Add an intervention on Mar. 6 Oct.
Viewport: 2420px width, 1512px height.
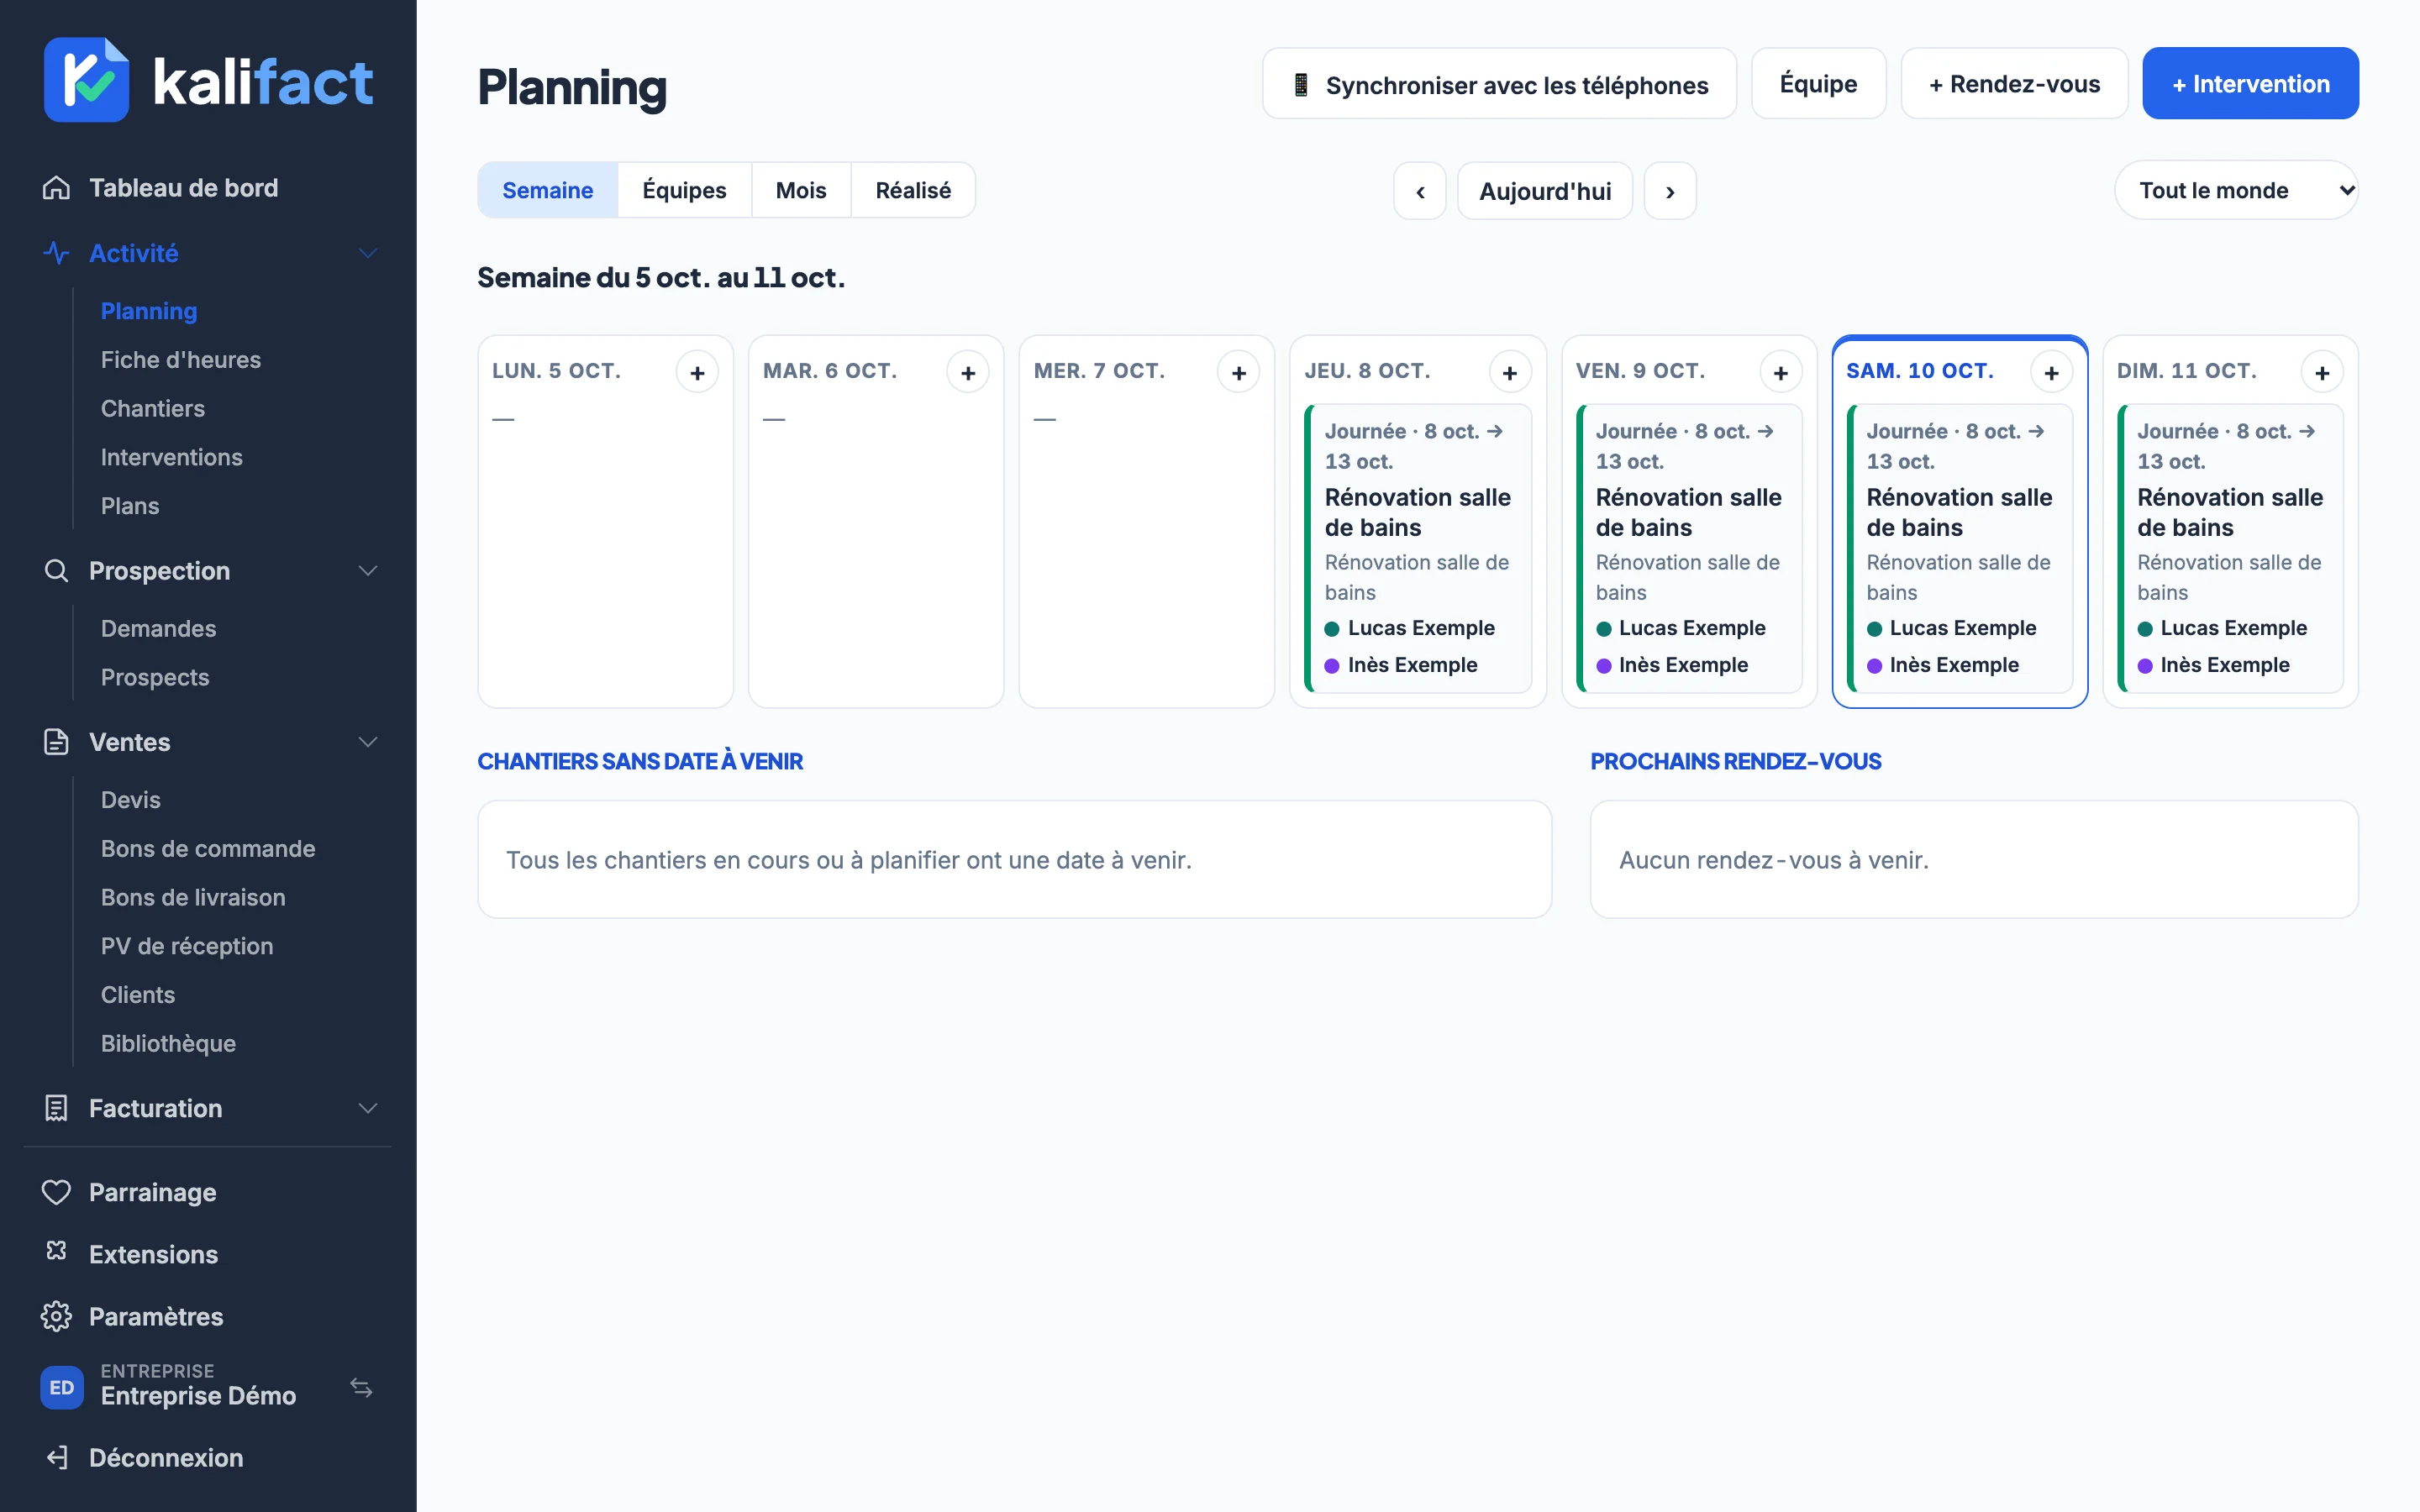point(968,373)
